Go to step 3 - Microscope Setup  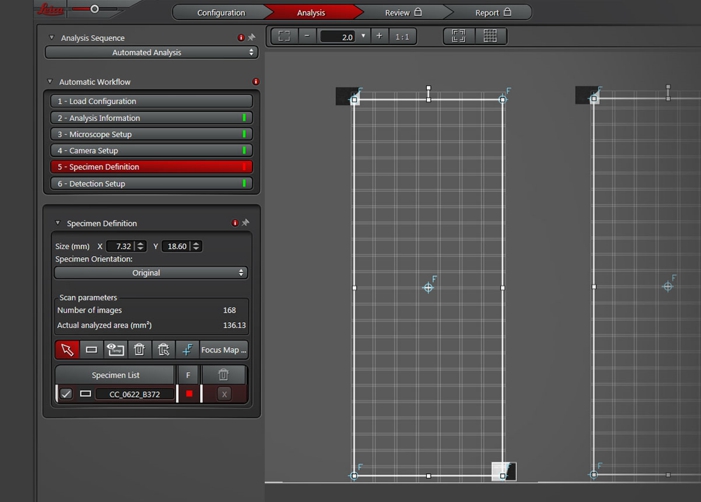coord(150,134)
